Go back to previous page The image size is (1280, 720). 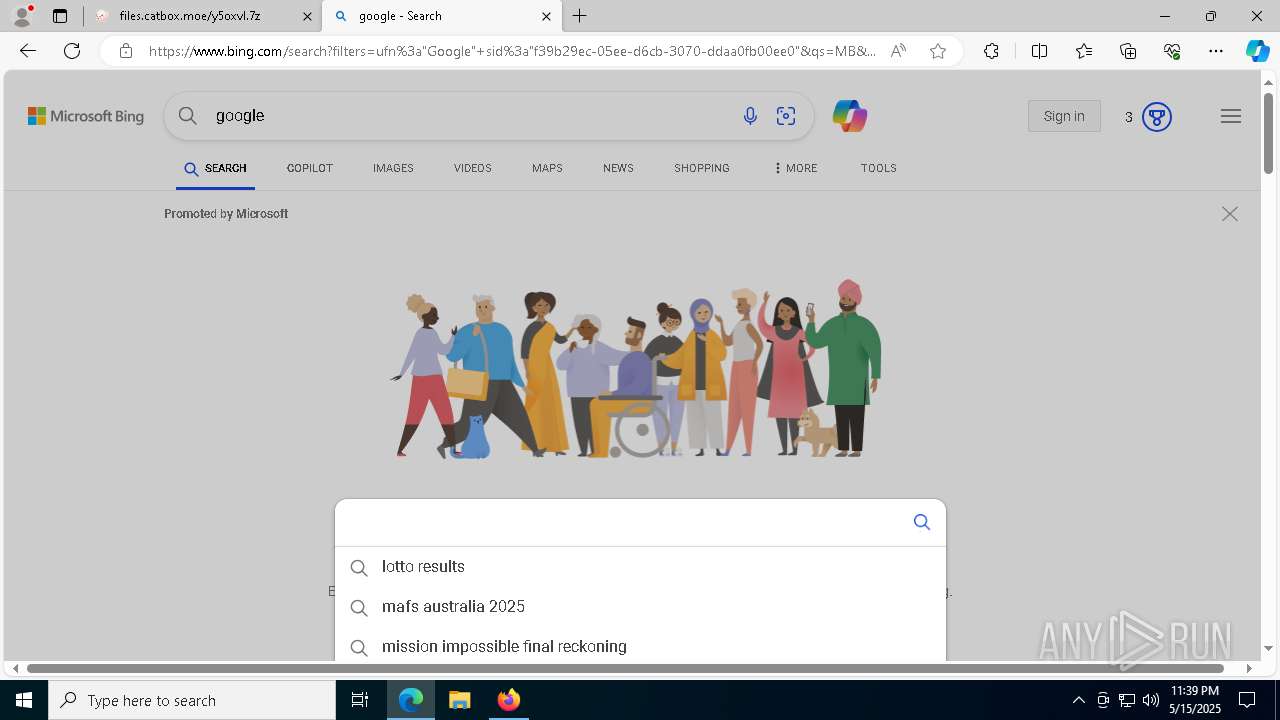(28, 51)
